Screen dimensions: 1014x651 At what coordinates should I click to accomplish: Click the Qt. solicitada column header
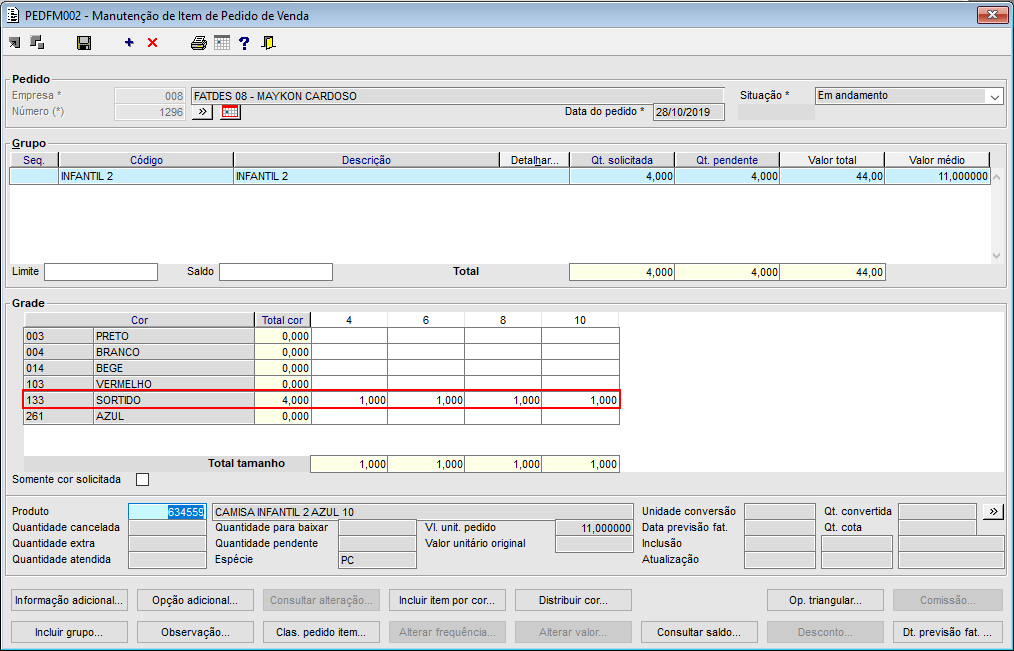[621, 160]
